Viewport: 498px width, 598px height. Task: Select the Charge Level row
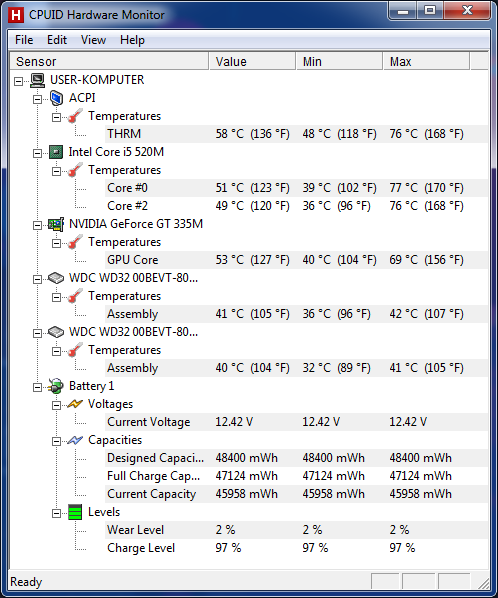coord(296,548)
